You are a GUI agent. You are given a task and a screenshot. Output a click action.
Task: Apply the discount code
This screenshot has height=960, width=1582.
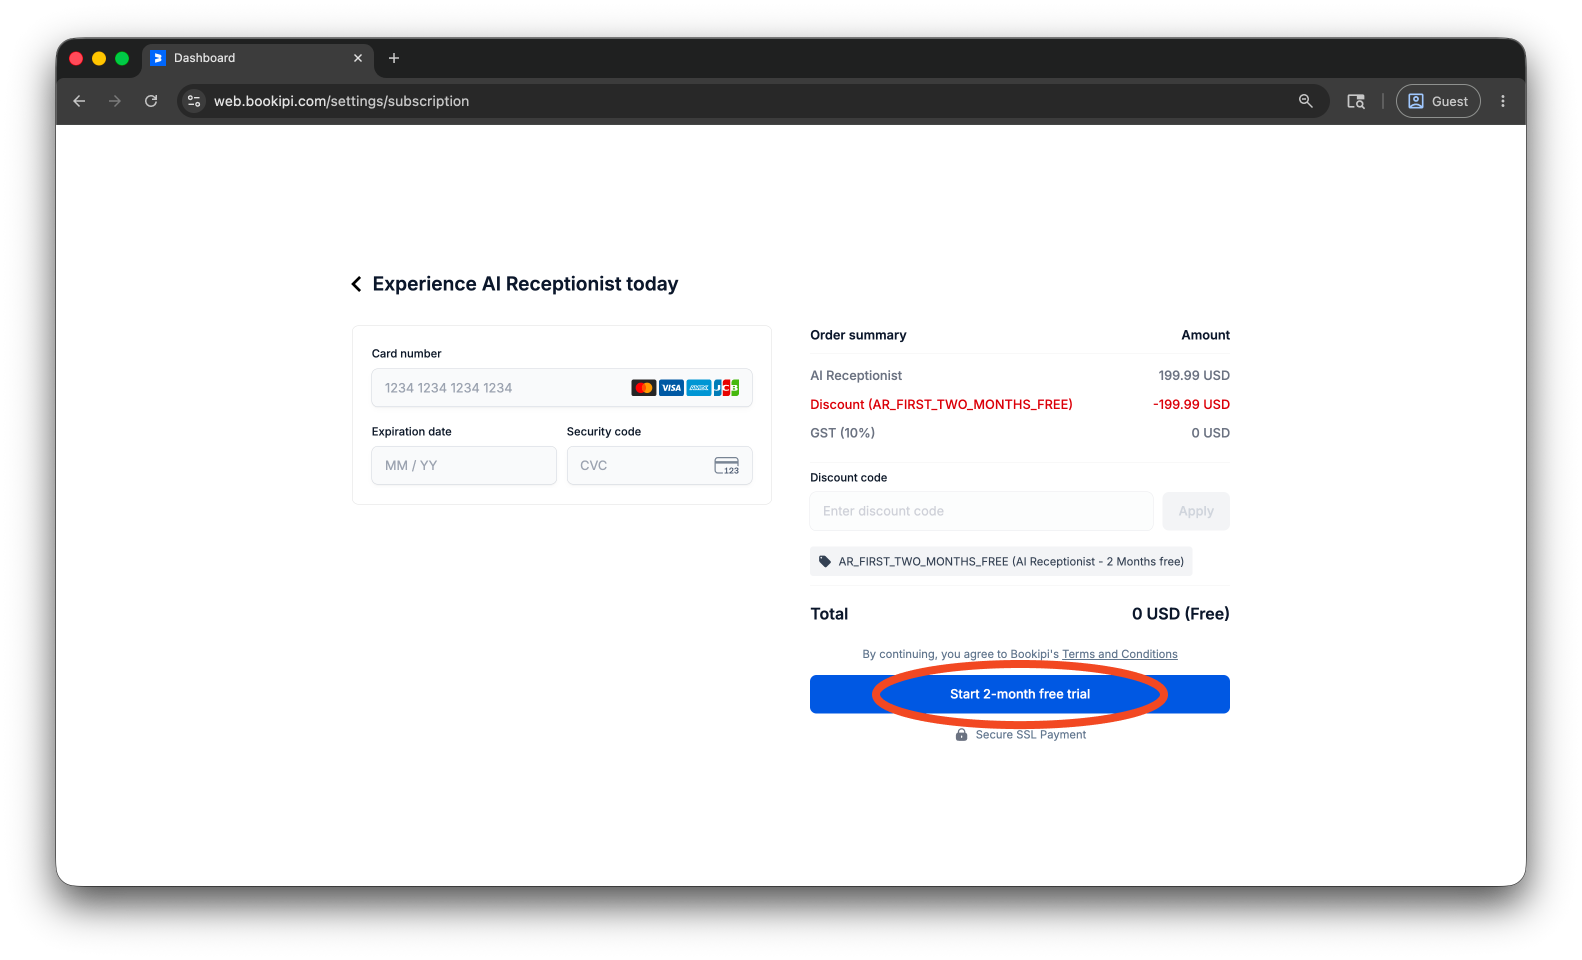[x=1196, y=511]
